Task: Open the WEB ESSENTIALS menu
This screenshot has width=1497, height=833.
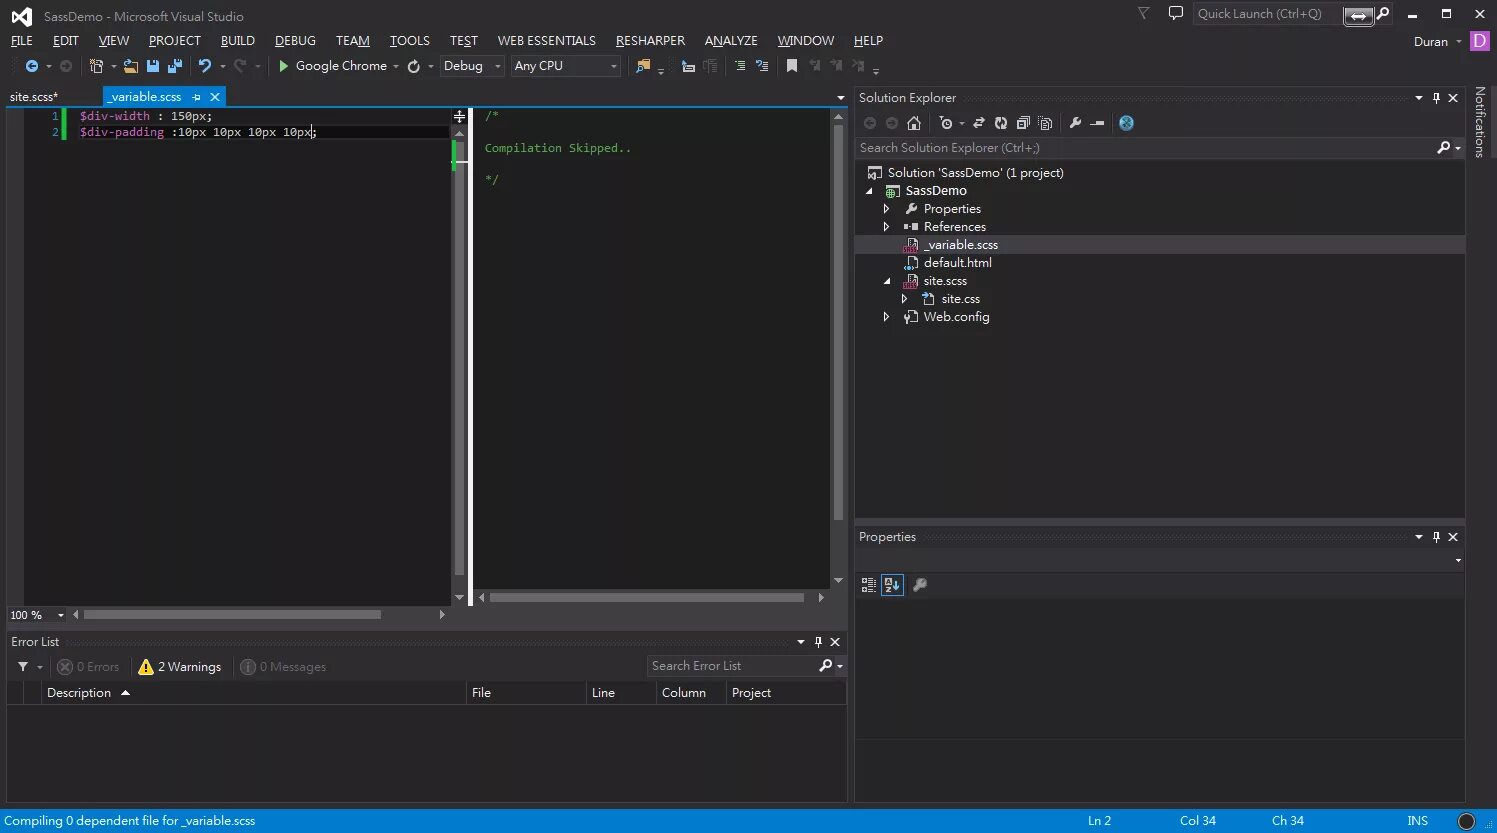Action: point(547,41)
